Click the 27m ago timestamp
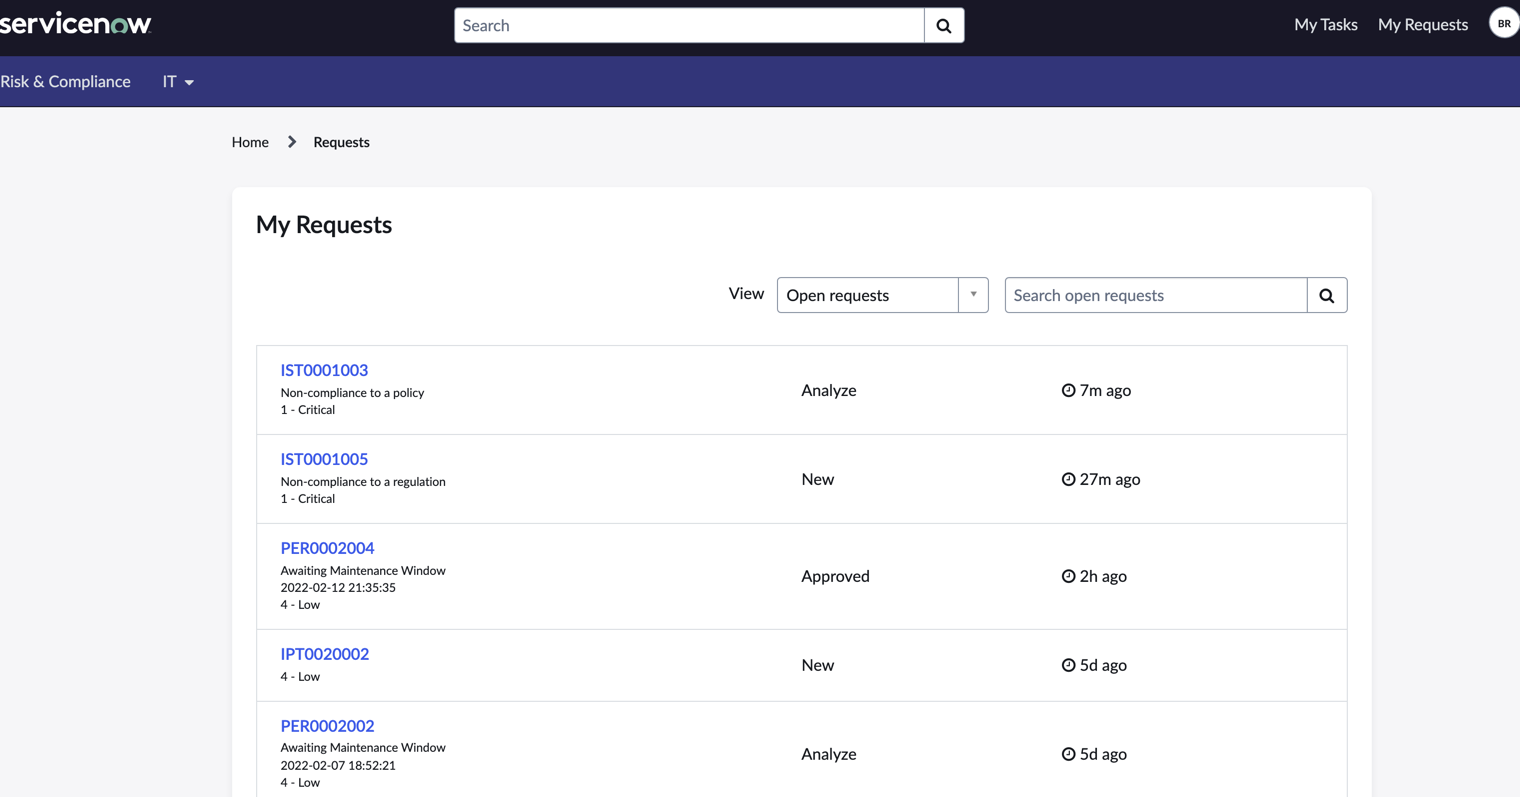Screen dimensions: 1520x797 pos(1110,479)
